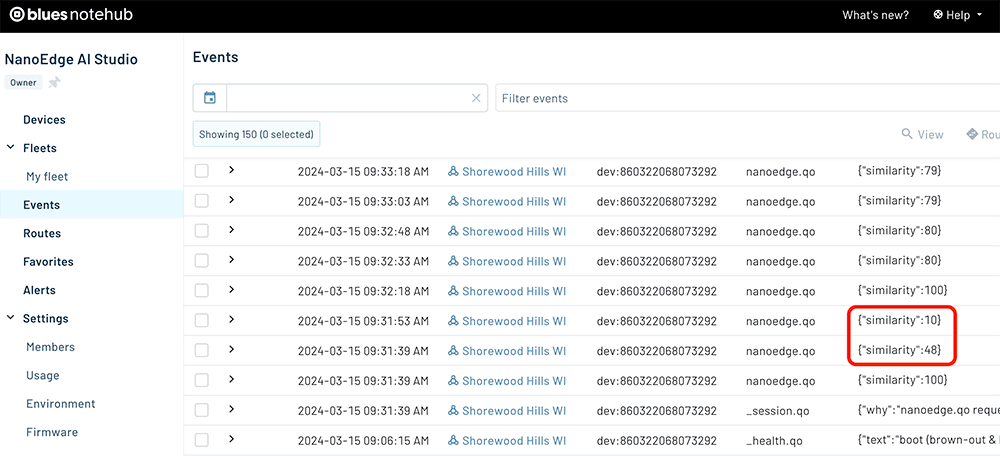Screen dimensions: 1000x456
Task: Click the Owner role badge
Action: pos(24,82)
